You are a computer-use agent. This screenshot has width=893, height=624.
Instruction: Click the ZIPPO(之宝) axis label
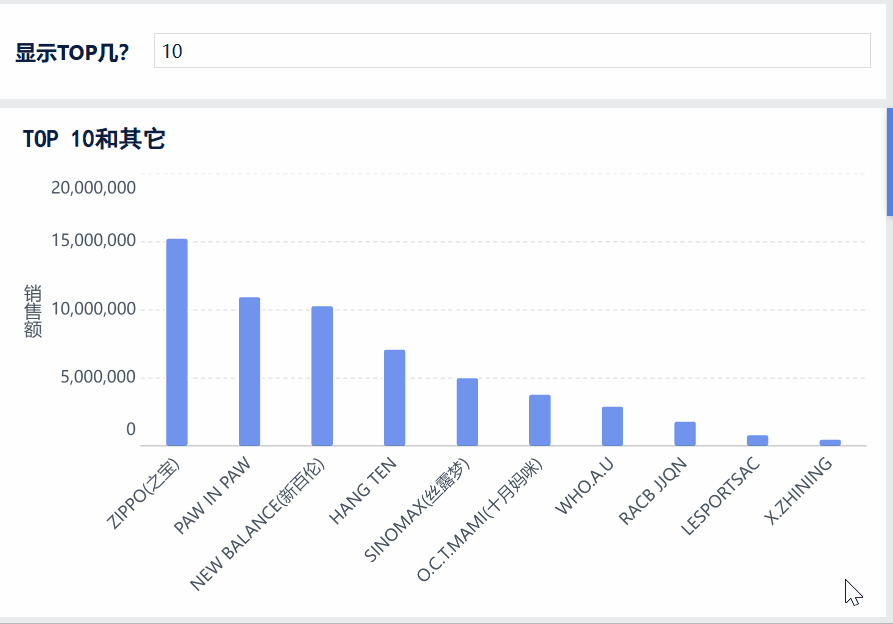(x=144, y=493)
